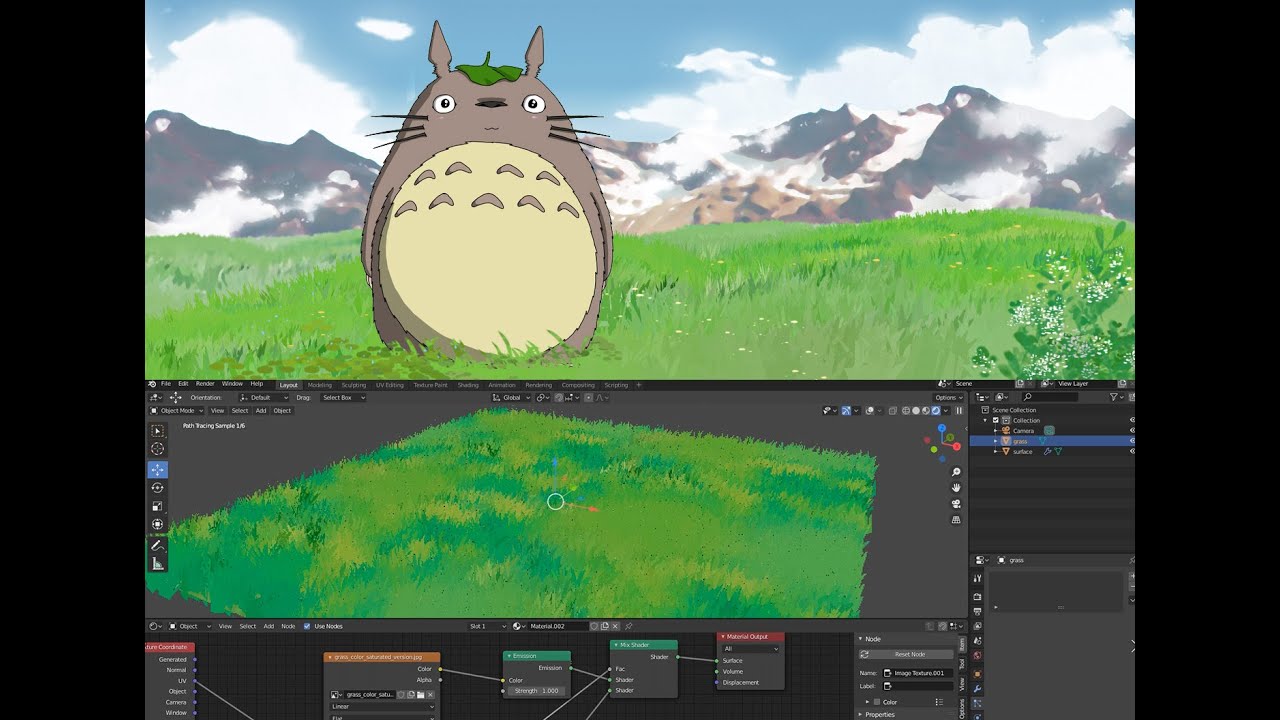
Task: Open the Render menu
Action: pos(205,384)
